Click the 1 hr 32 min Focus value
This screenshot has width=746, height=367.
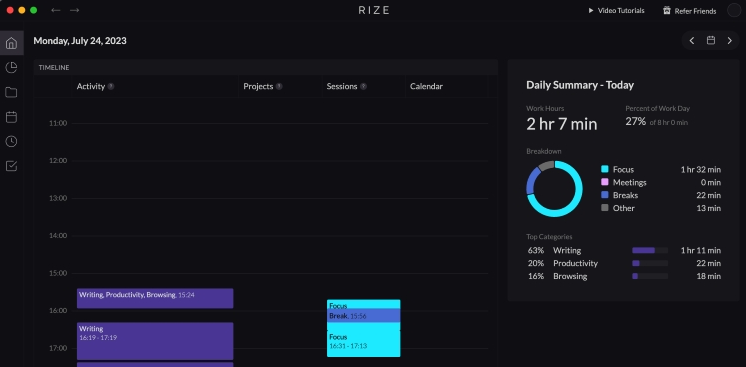700,169
